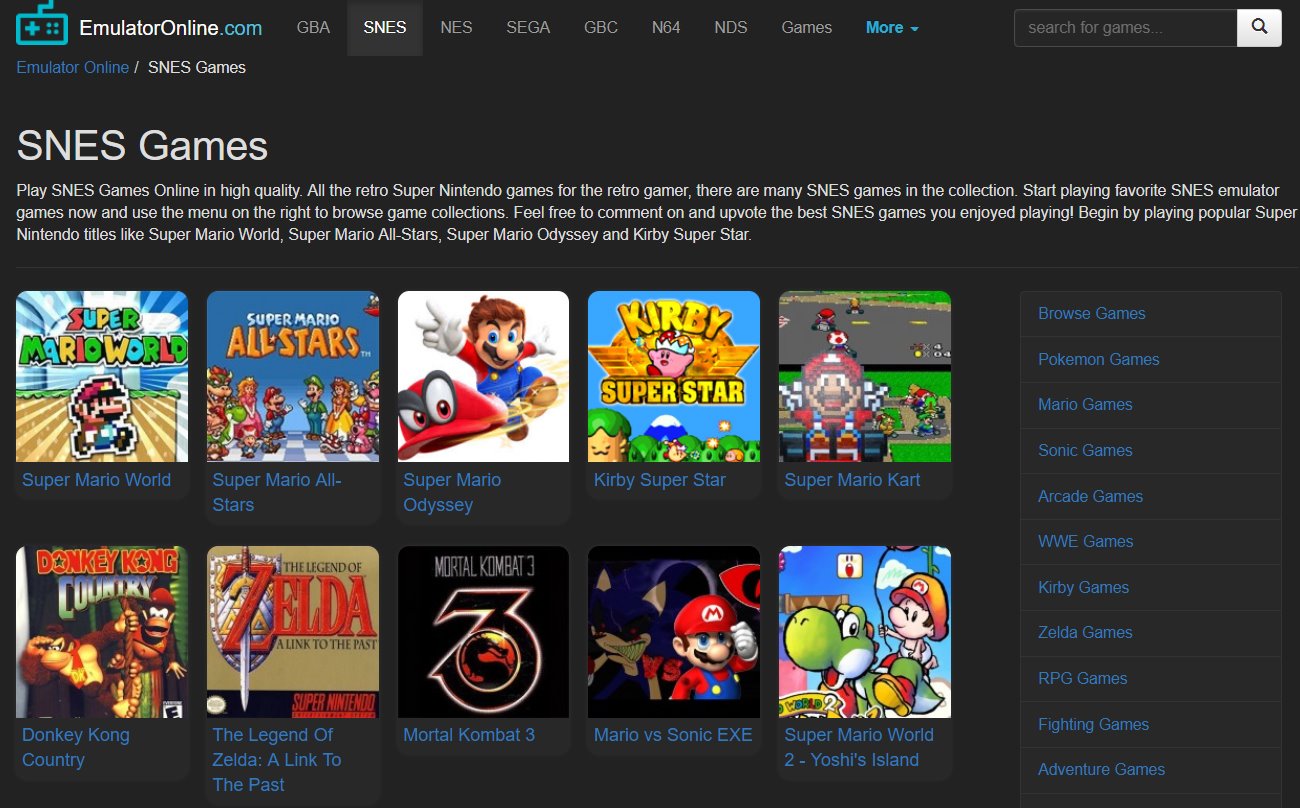Go to the NDS section
The height and width of the screenshot is (808, 1300).
coord(731,28)
